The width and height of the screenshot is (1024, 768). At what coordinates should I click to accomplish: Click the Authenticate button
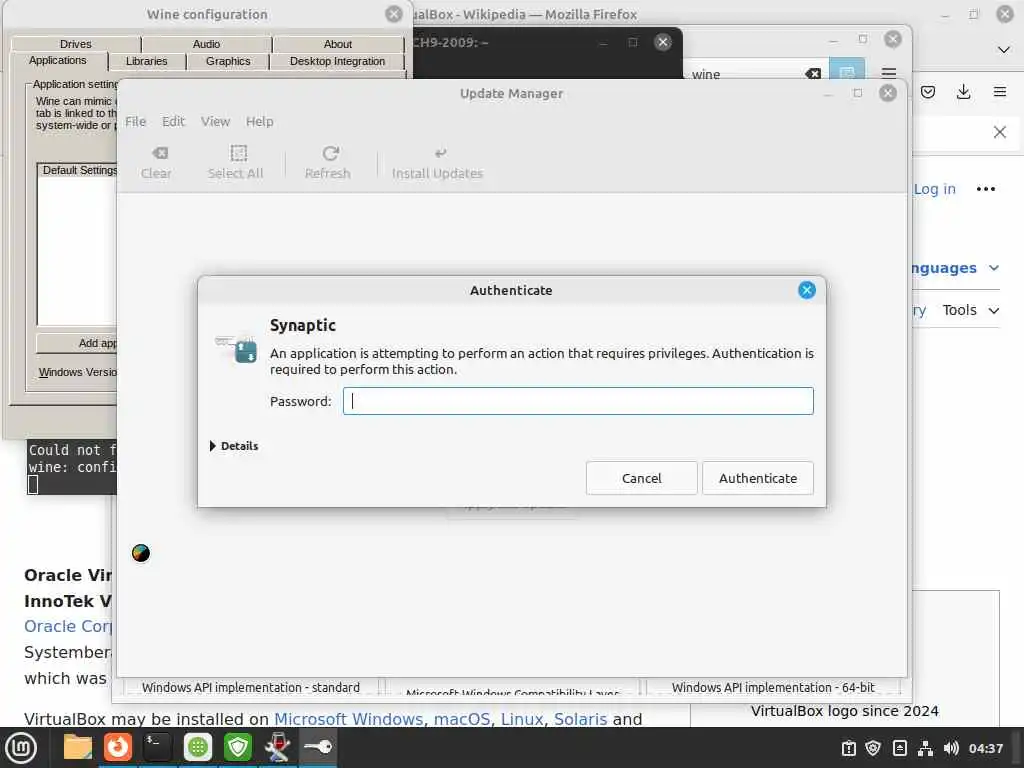(758, 478)
